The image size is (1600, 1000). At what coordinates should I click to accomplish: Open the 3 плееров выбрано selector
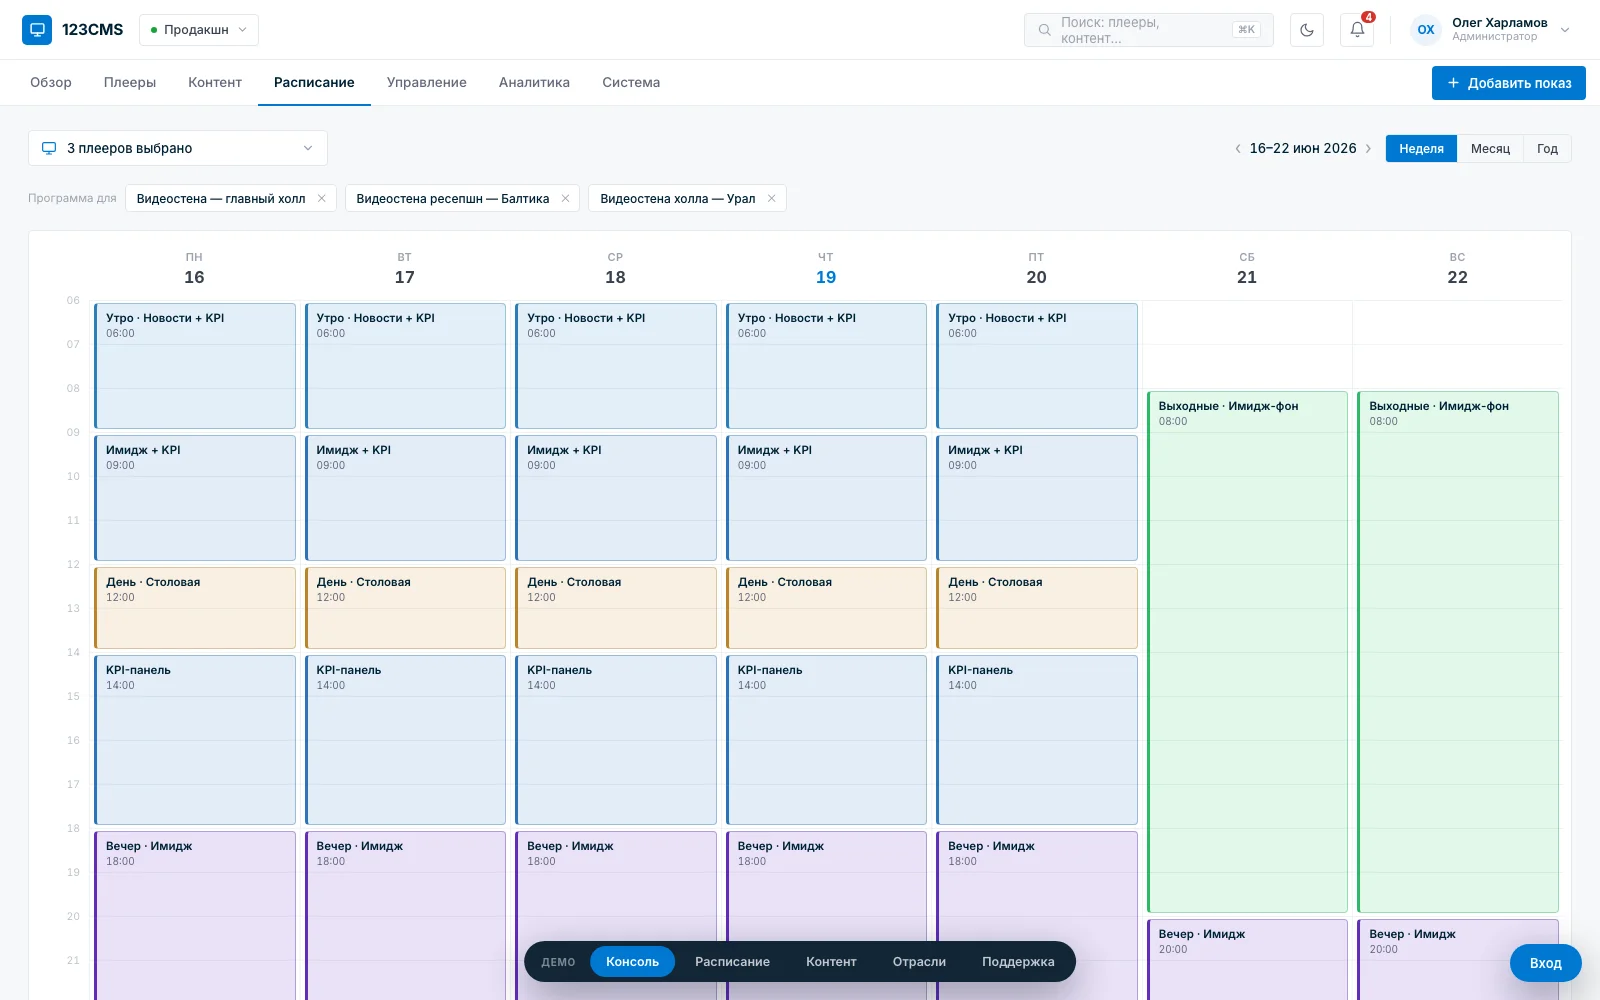tap(178, 148)
